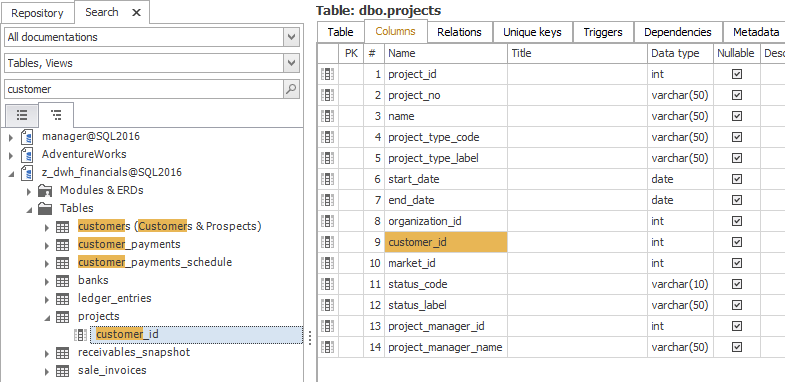The width and height of the screenshot is (785, 382).
Task: Toggle Nullable checkbox for project_no
Action: [x=737, y=95]
